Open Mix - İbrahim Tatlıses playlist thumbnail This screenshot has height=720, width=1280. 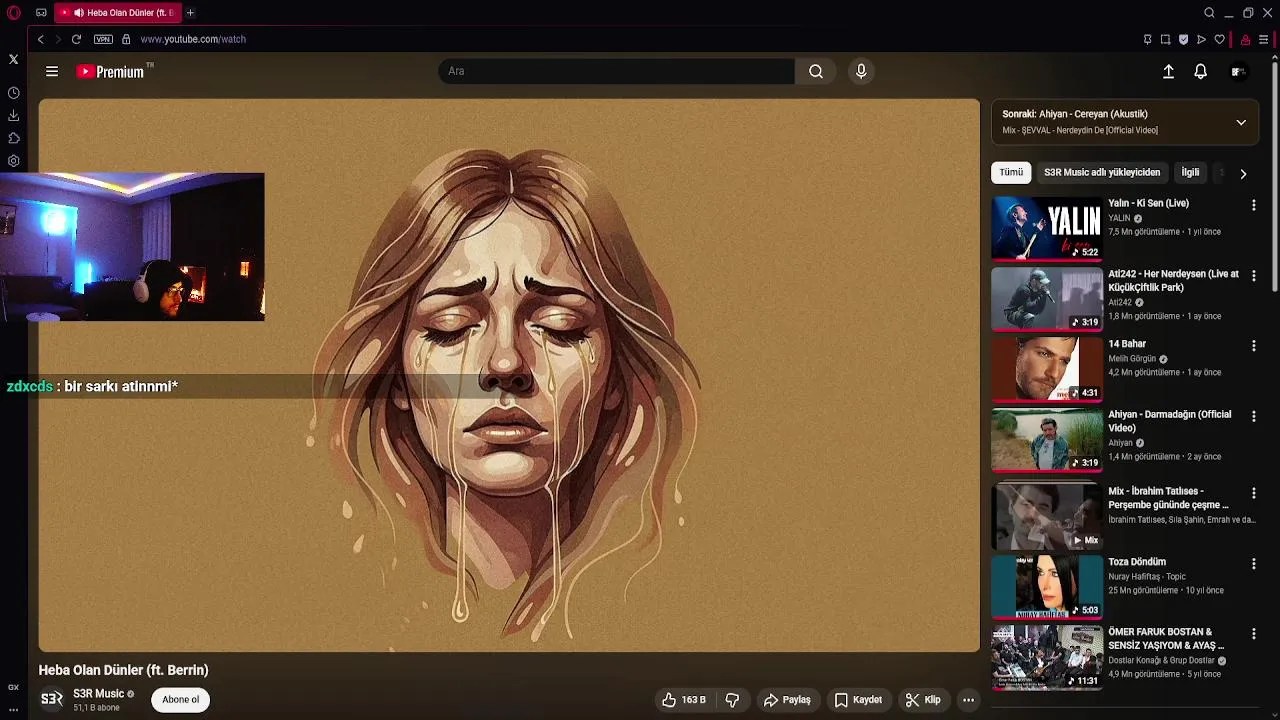1046,517
